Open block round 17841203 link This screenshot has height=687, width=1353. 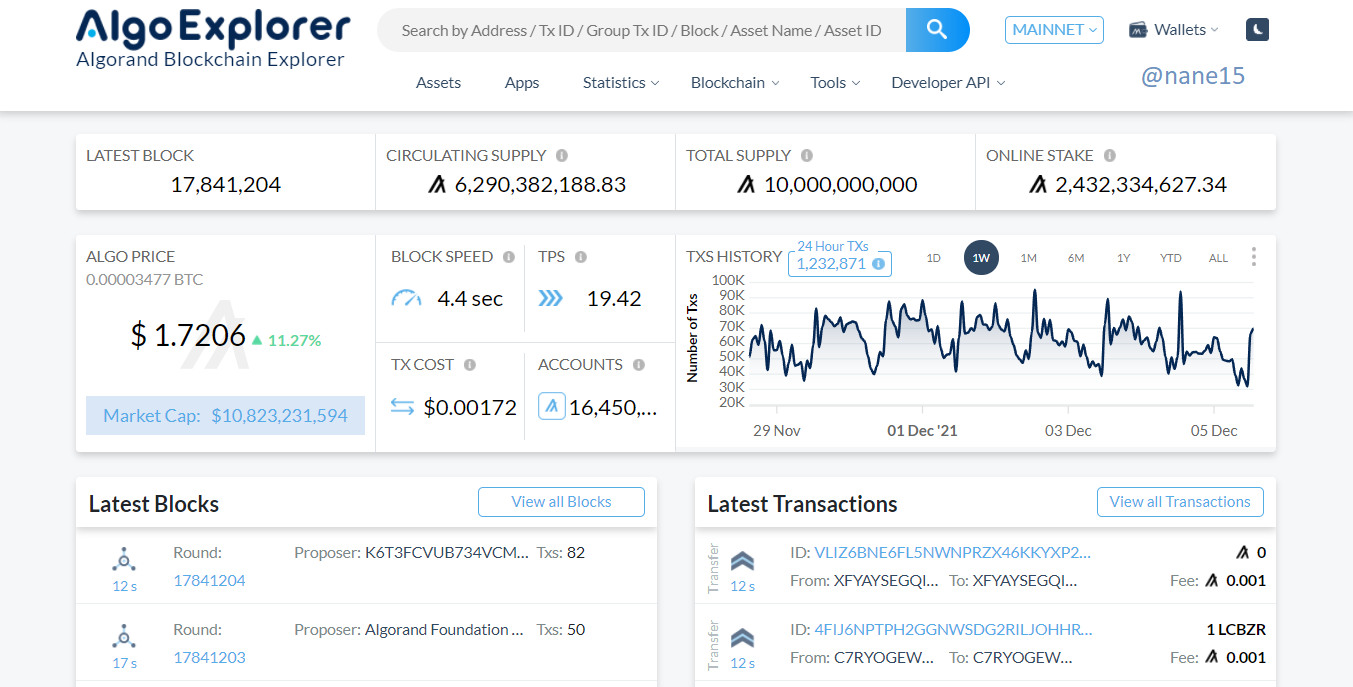click(x=209, y=657)
